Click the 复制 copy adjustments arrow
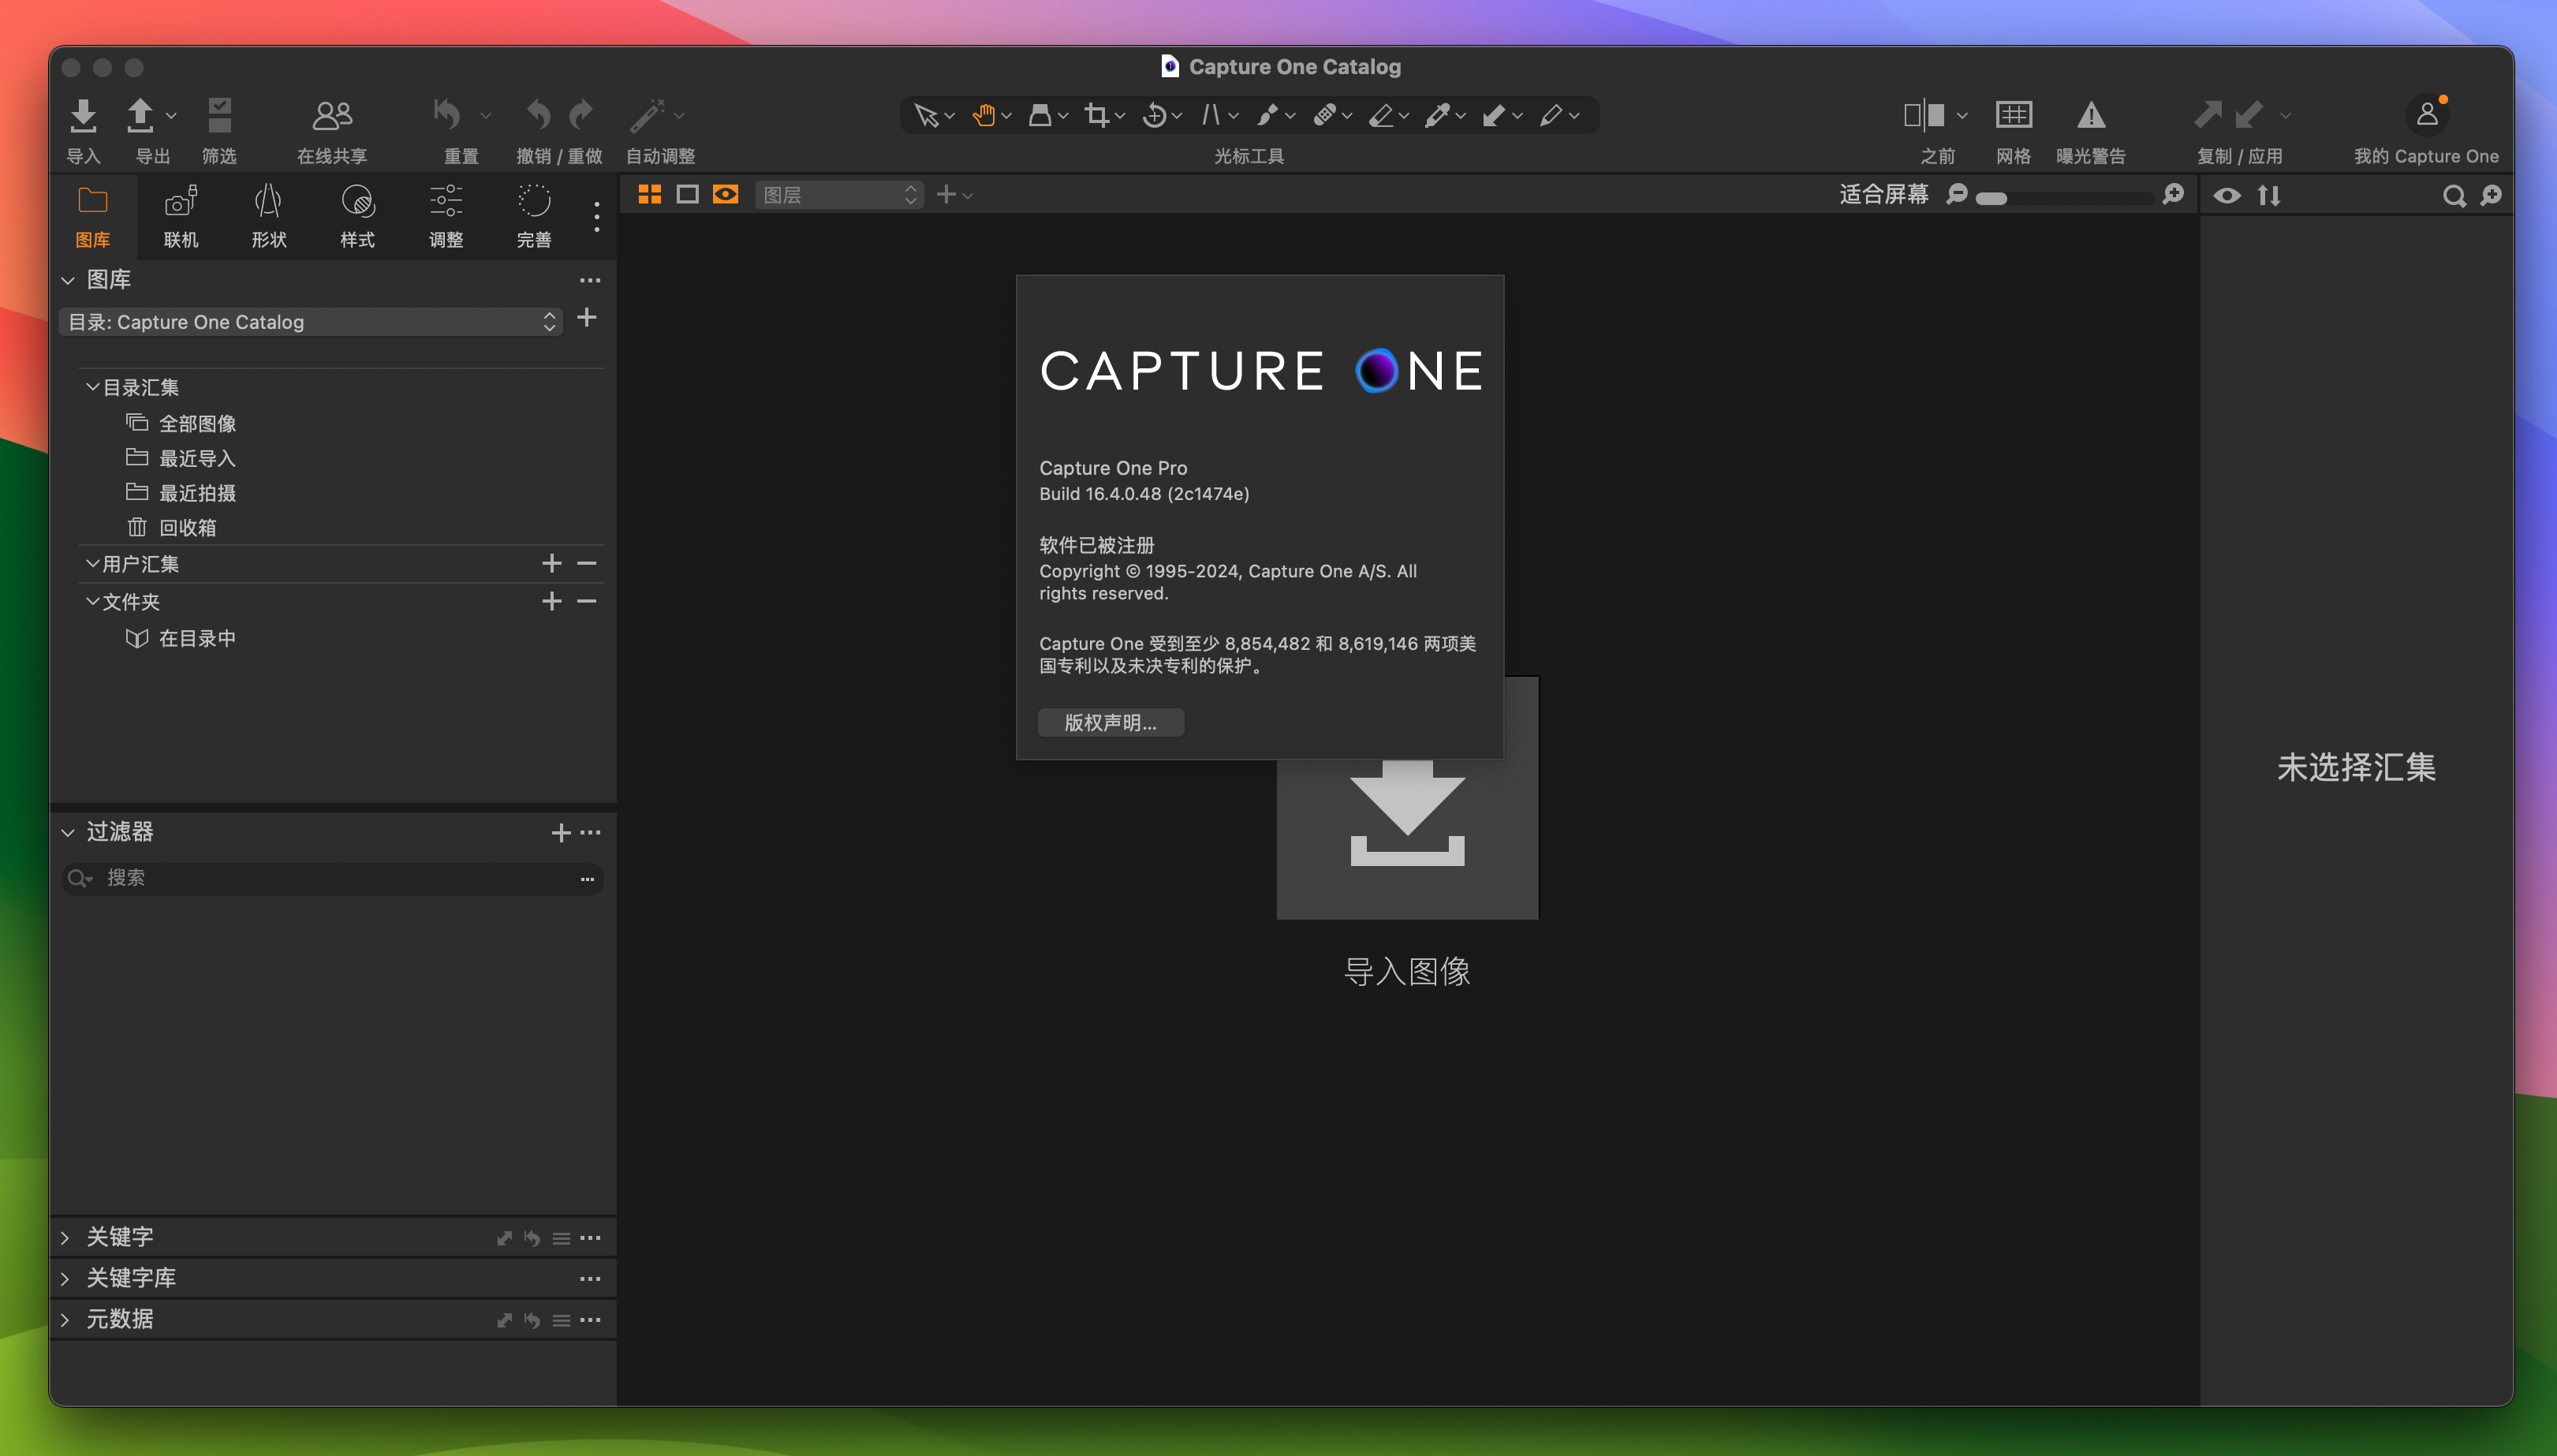Viewport: 2557px width, 1456px height. (2208, 115)
